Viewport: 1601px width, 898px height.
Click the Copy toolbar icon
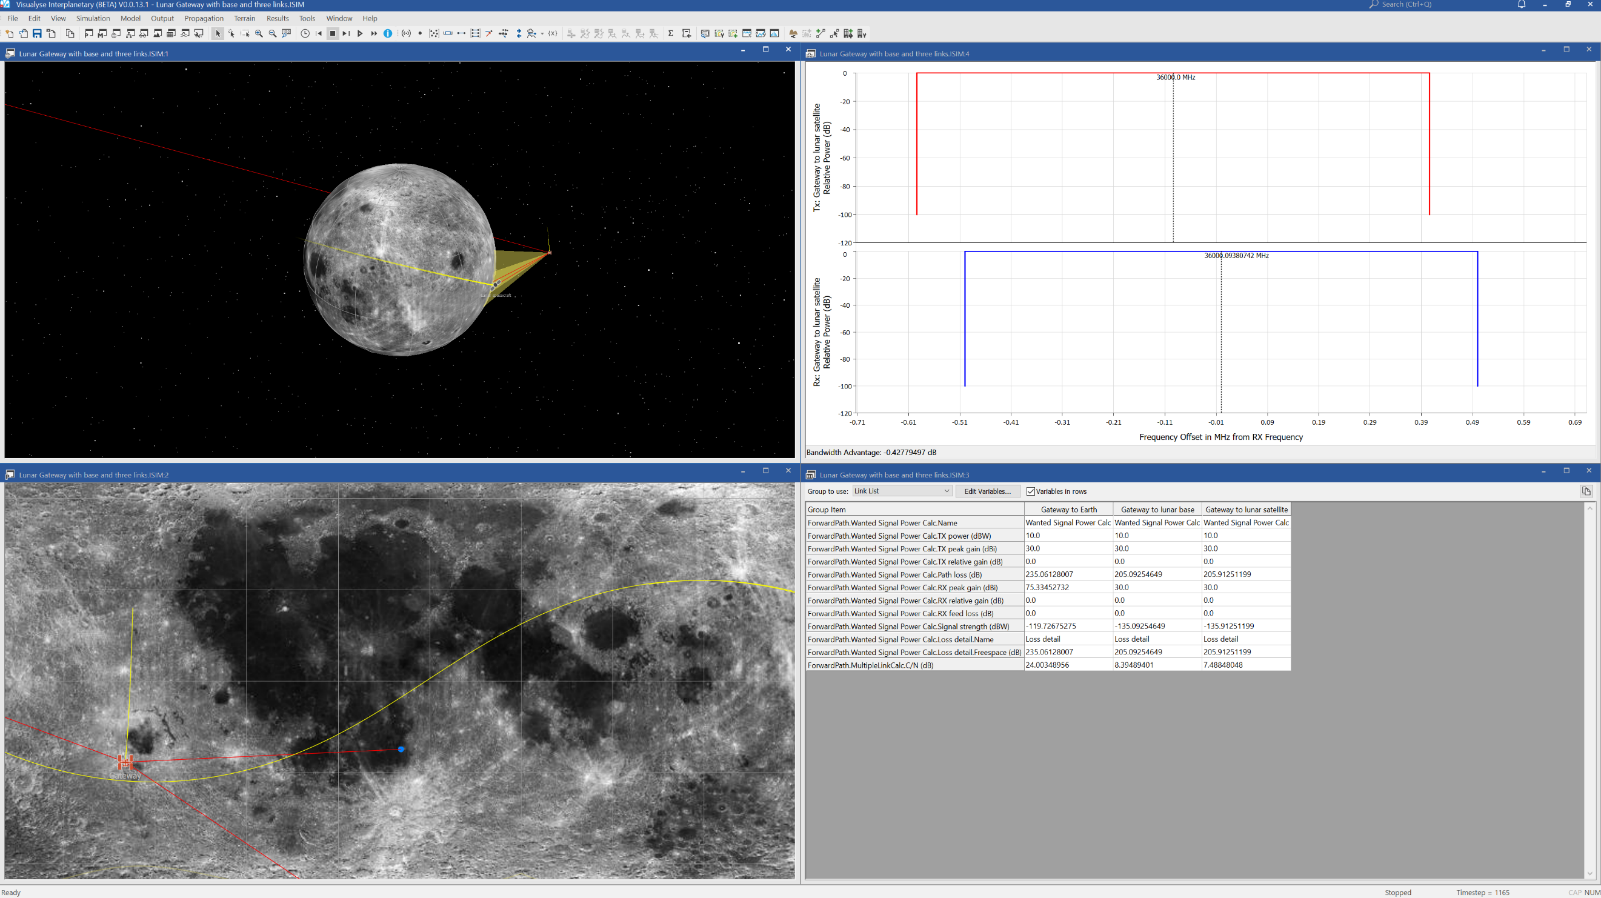click(70, 33)
